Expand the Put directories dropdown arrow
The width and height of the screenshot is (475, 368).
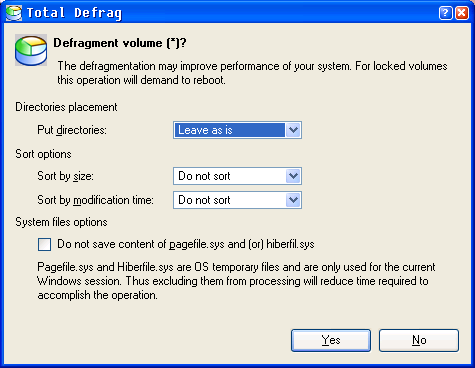[x=293, y=130]
